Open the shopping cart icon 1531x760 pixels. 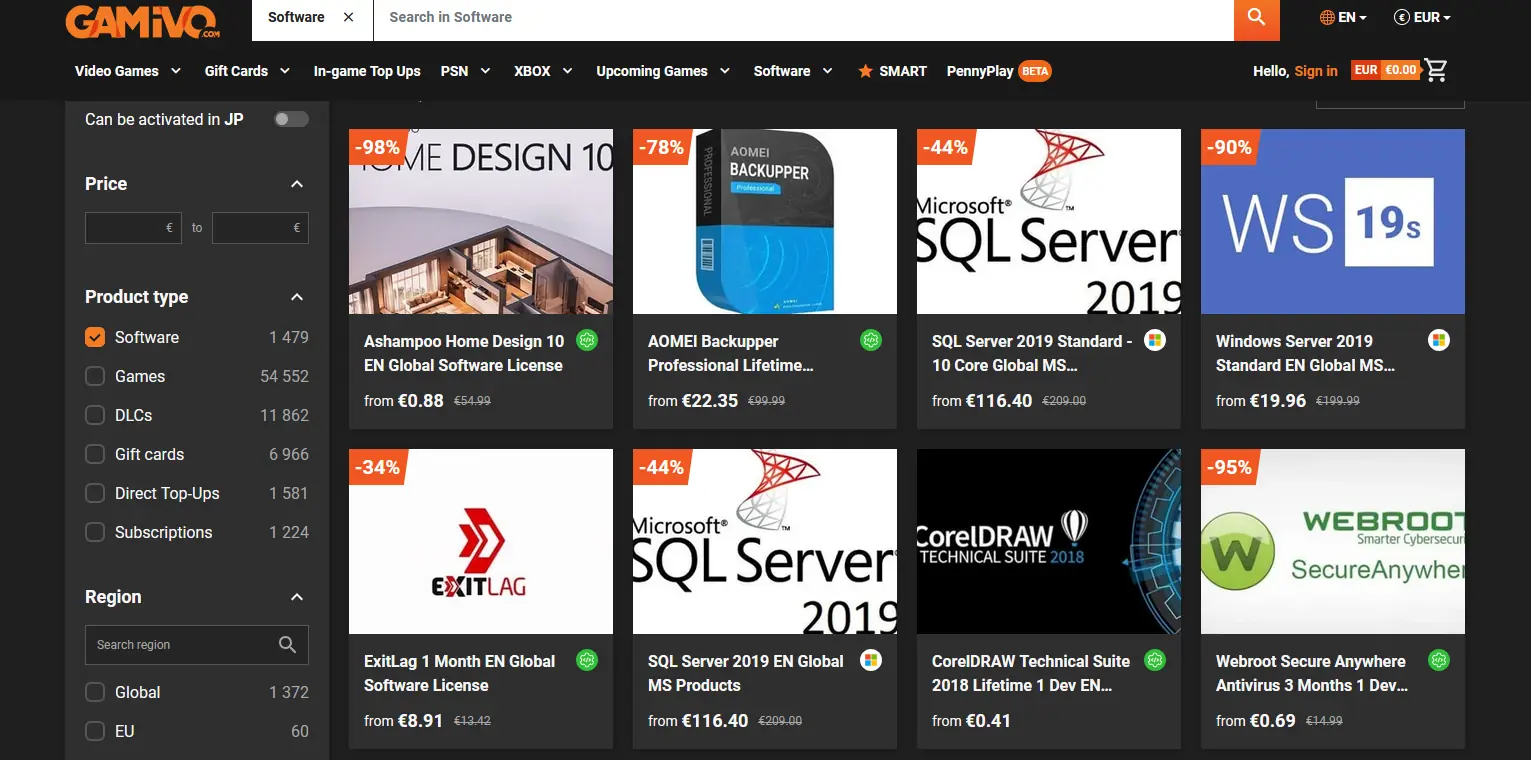1437,70
